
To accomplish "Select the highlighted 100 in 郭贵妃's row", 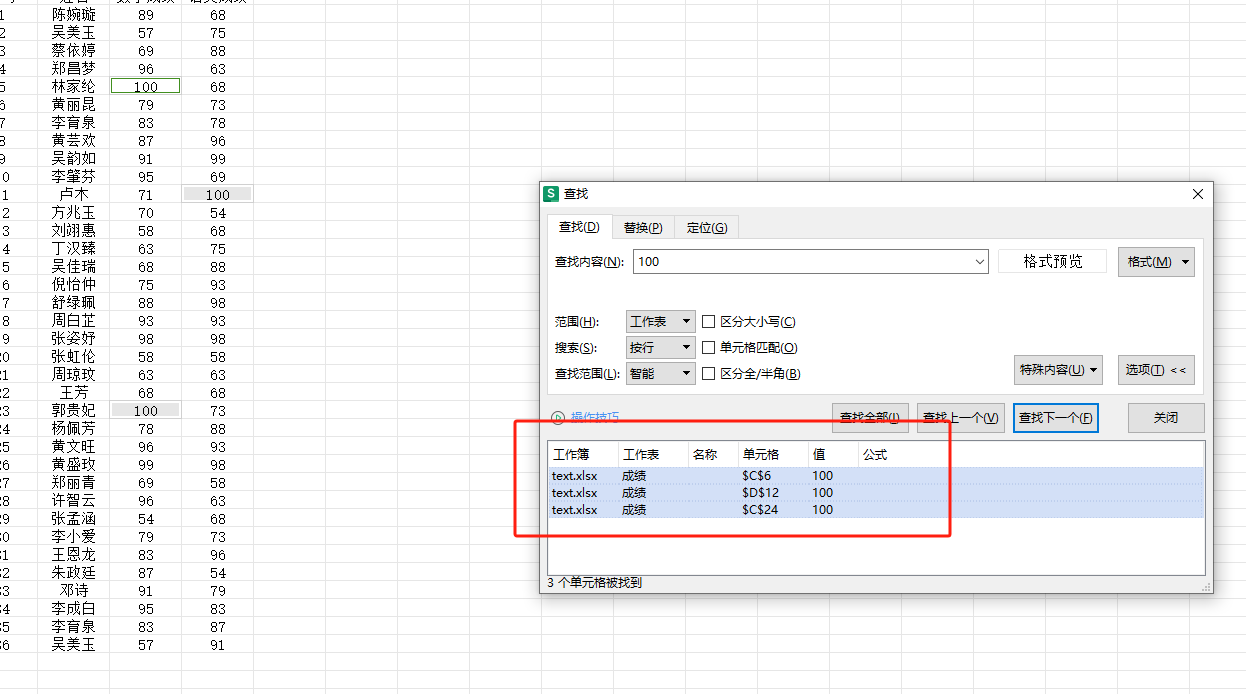I will (146, 411).
